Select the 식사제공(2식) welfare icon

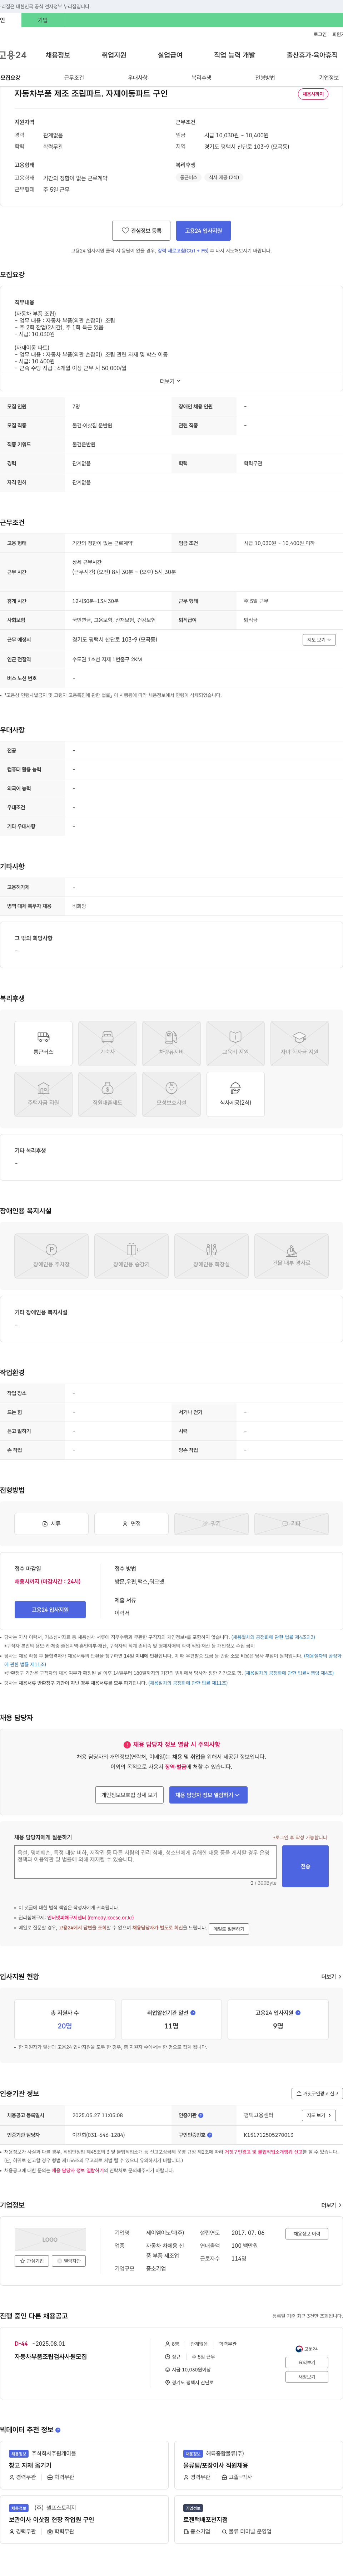pyautogui.click(x=235, y=1094)
